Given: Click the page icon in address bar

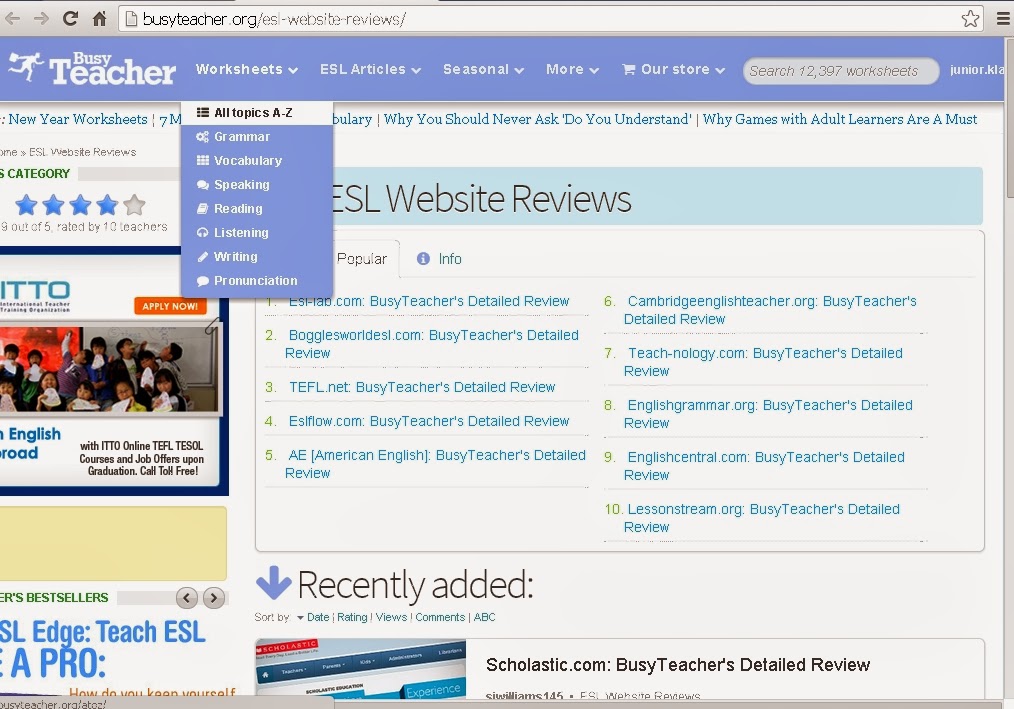Looking at the screenshot, I should point(131,19).
